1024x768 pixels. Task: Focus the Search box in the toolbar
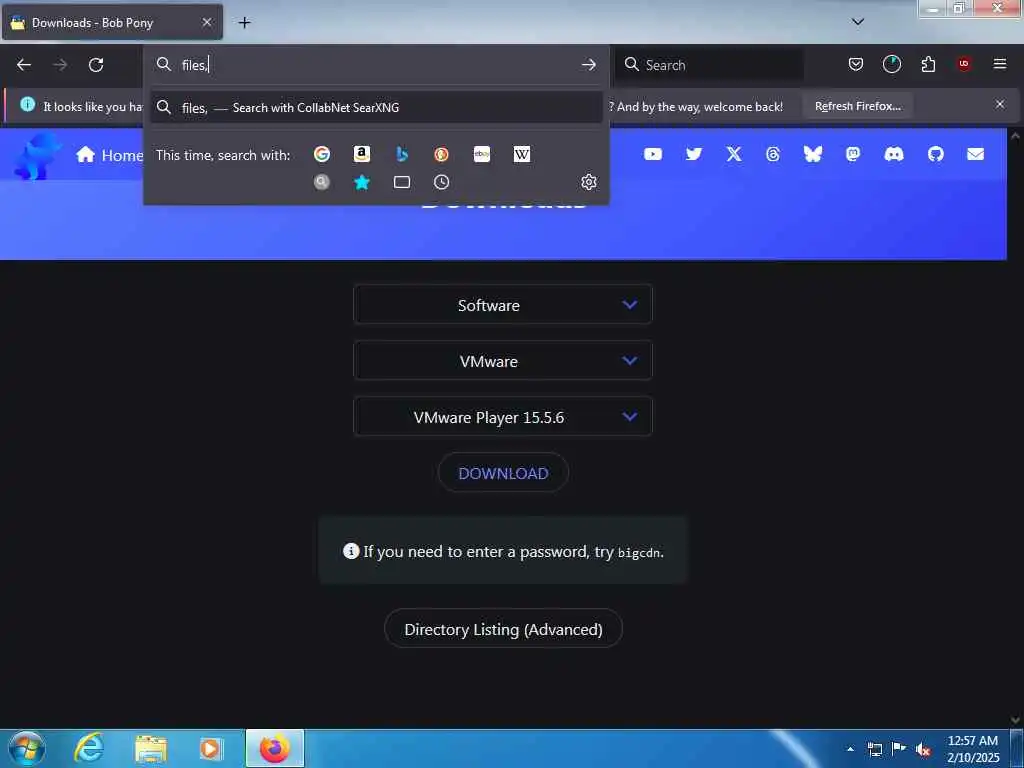(x=709, y=65)
